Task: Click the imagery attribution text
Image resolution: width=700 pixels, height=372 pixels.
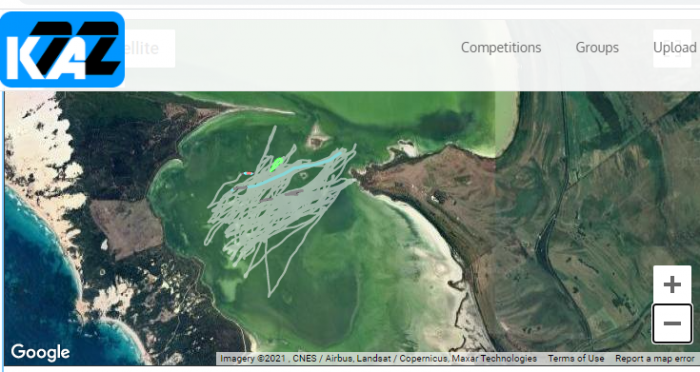Action: (x=378, y=358)
